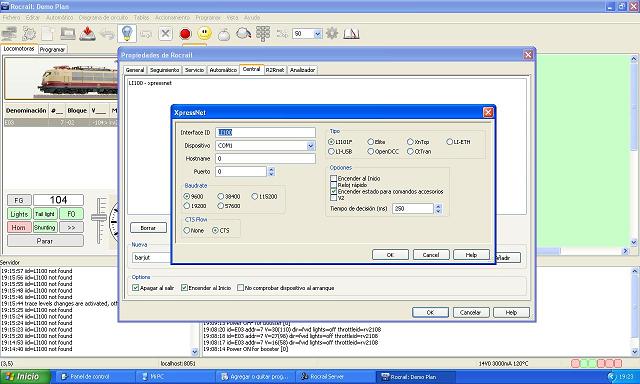
Task: Increase Tiempo de decisión with up arrow
Action: pyautogui.click(x=438, y=206)
